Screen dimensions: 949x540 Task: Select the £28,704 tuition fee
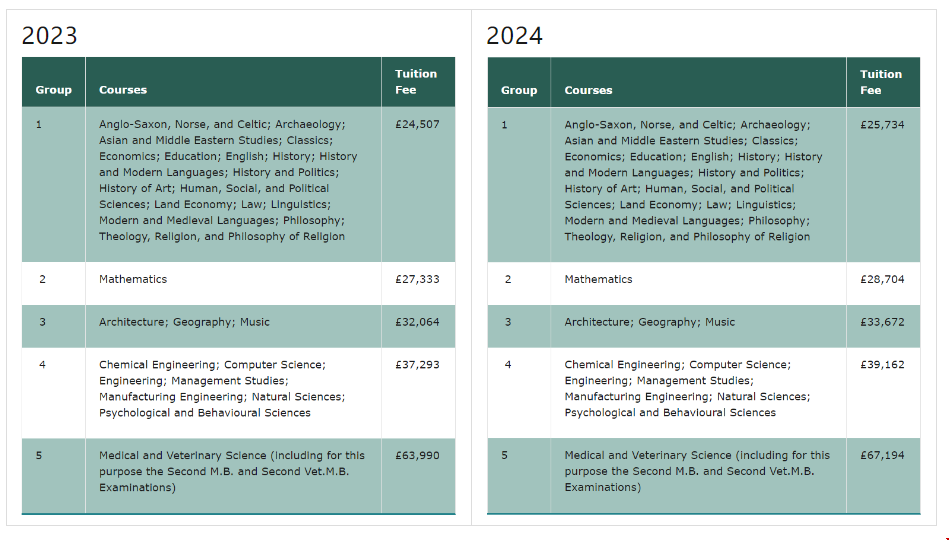(x=882, y=279)
